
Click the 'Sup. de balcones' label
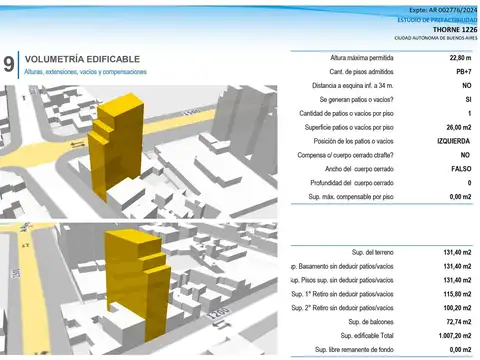tap(371, 322)
